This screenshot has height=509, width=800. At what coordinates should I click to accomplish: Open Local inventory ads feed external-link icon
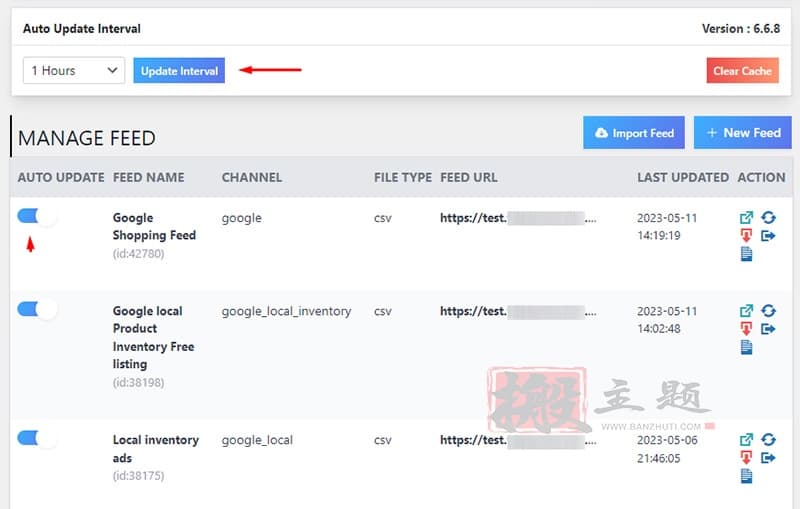click(746, 440)
